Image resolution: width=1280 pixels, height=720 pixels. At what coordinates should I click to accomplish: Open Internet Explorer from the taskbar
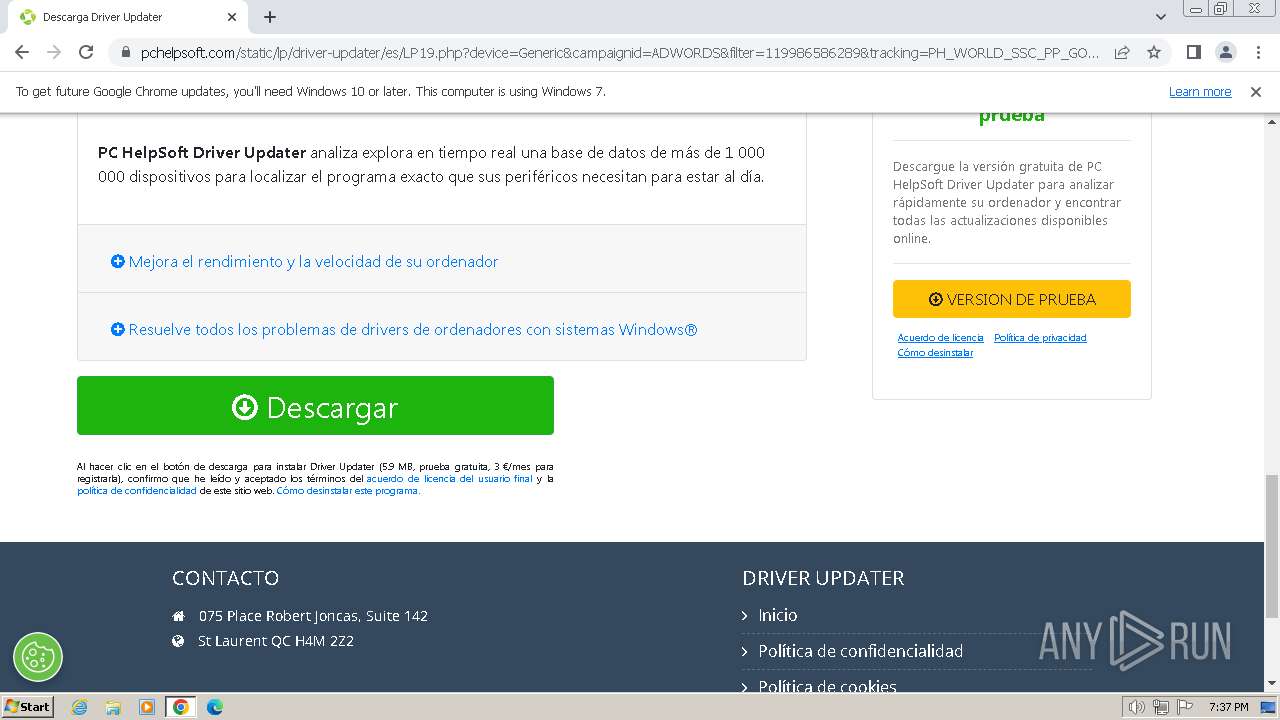[x=80, y=707]
